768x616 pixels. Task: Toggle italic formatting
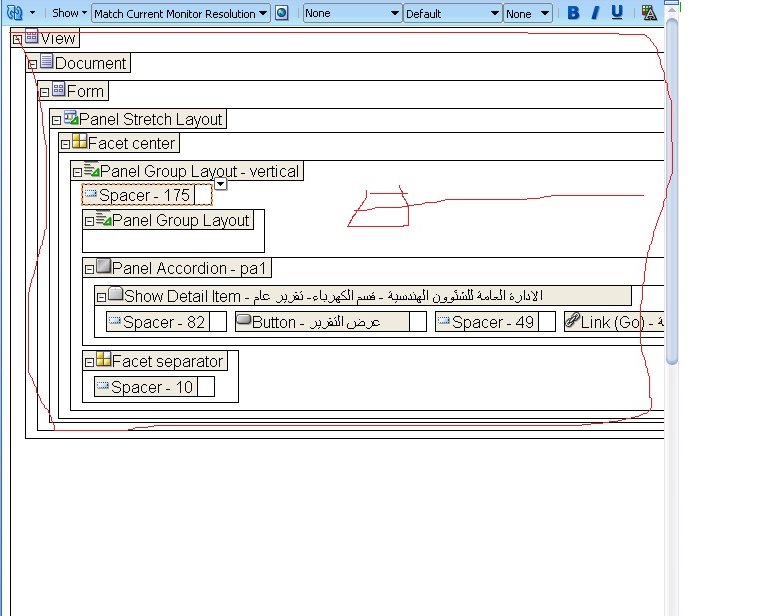click(x=595, y=13)
